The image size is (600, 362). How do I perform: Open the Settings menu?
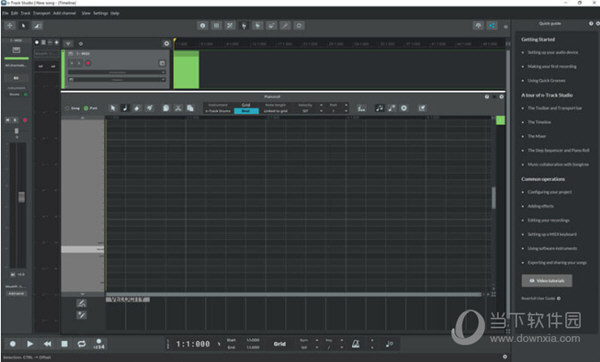[x=101, y=13]
